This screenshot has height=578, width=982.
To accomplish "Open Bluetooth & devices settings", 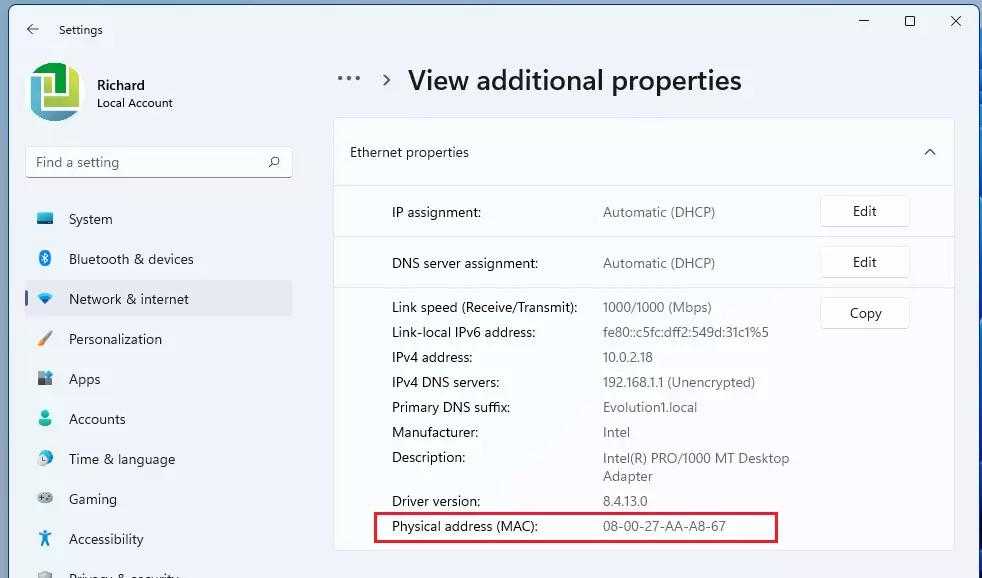I will (x=158, y=259).
